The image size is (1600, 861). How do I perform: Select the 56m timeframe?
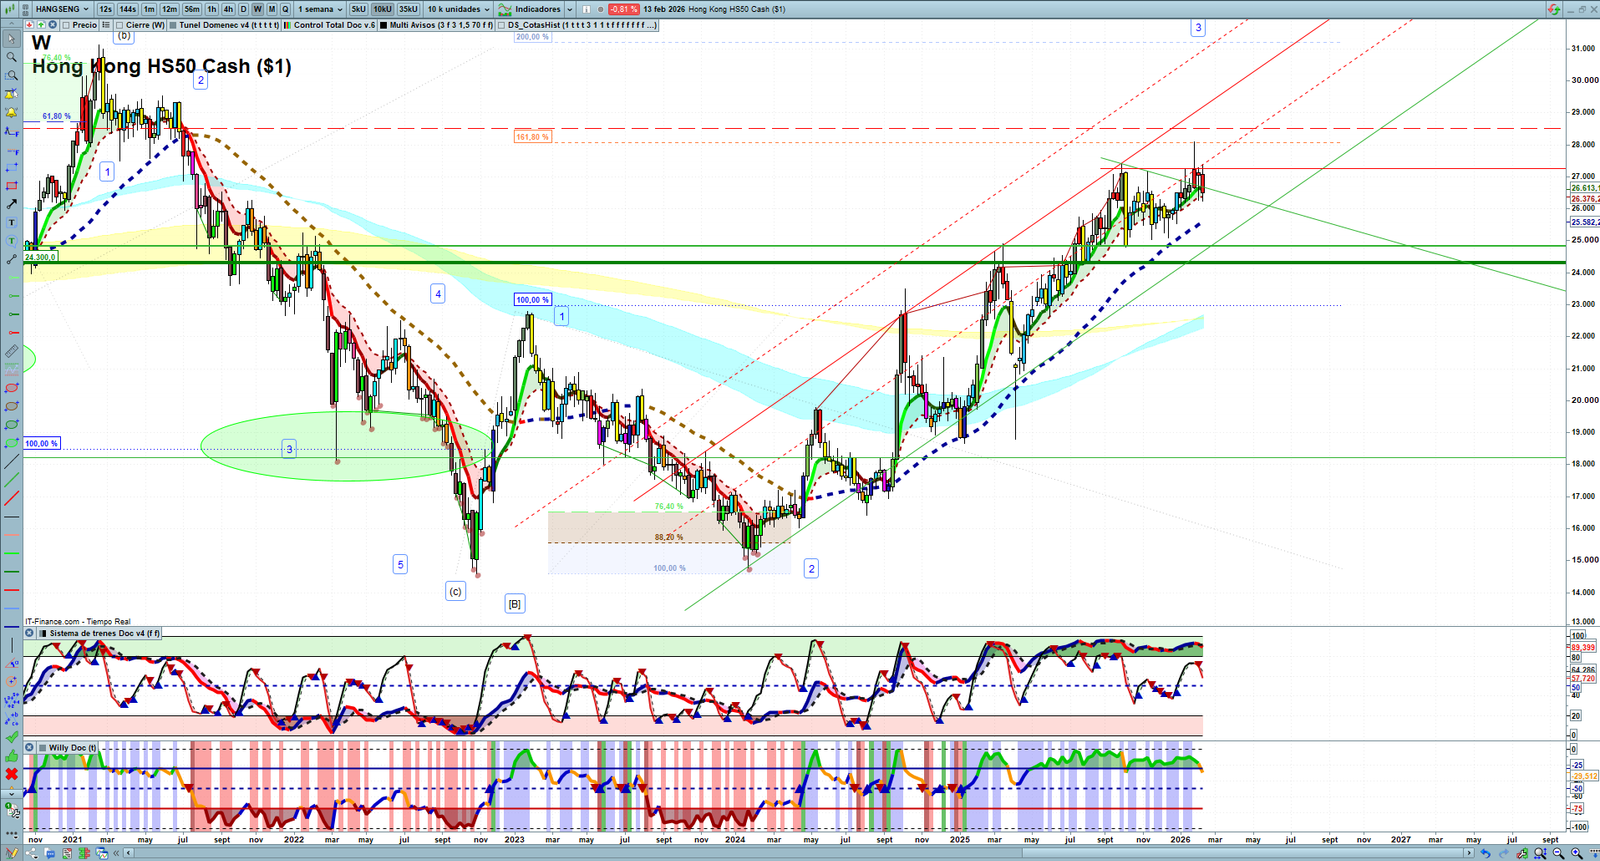tap(192, 9)
